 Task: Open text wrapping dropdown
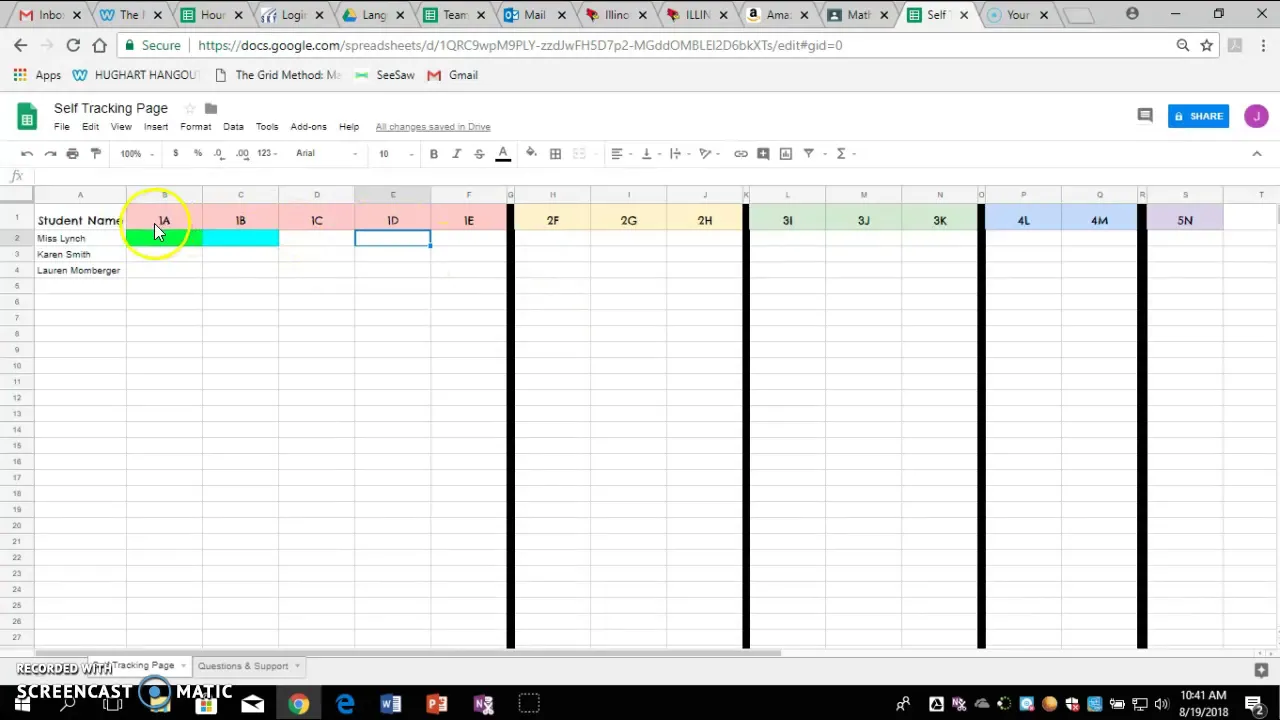[680, 153]
